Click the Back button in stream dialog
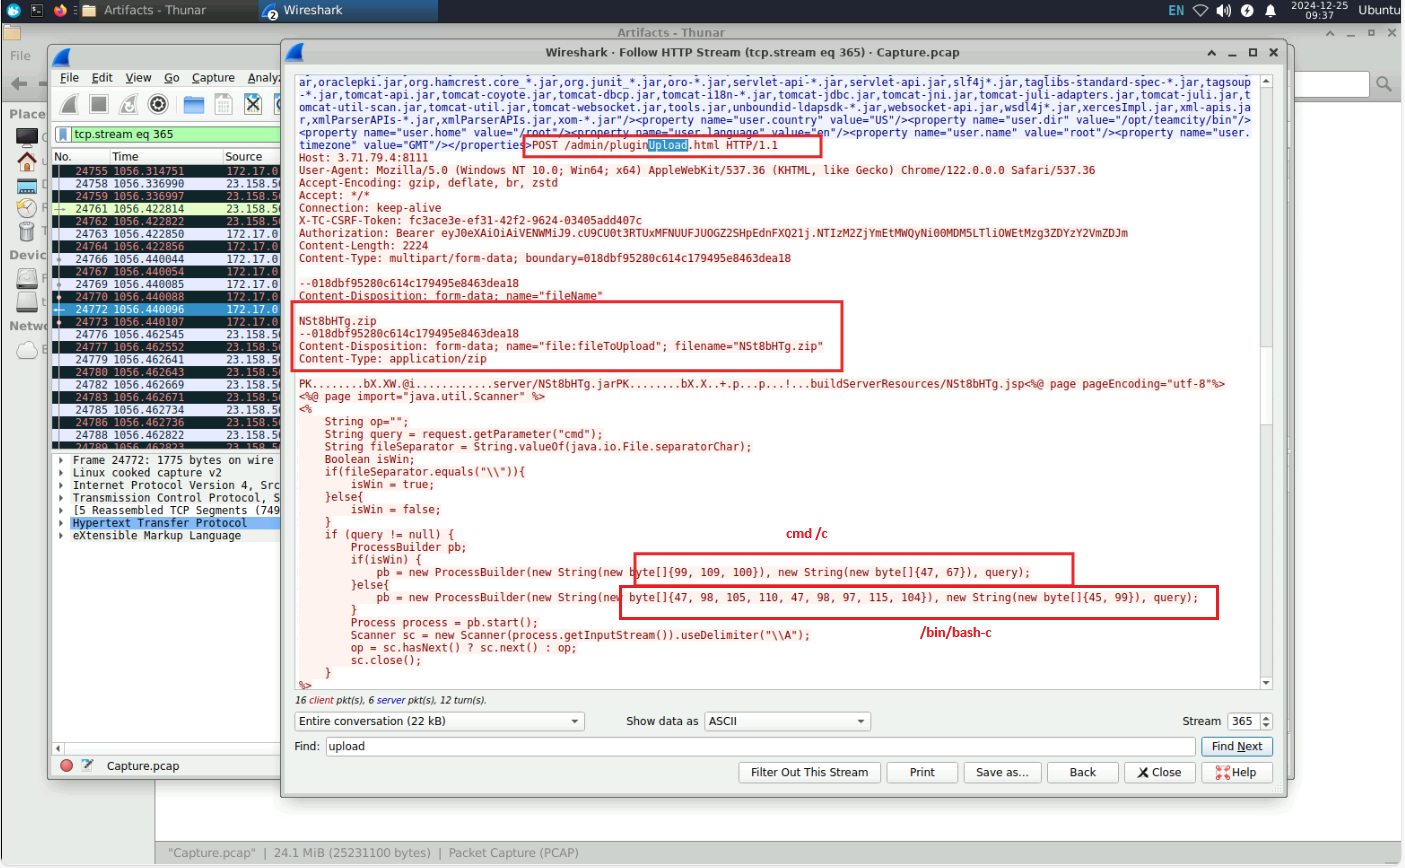 pos(1083,772)
